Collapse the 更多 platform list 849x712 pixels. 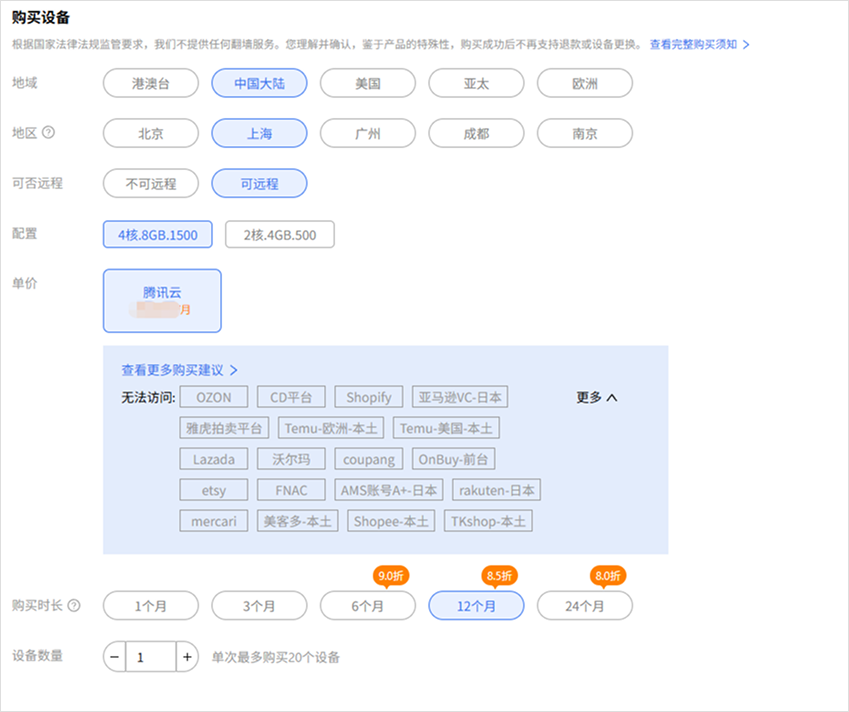pyautogui.click(x=597, y=397)
